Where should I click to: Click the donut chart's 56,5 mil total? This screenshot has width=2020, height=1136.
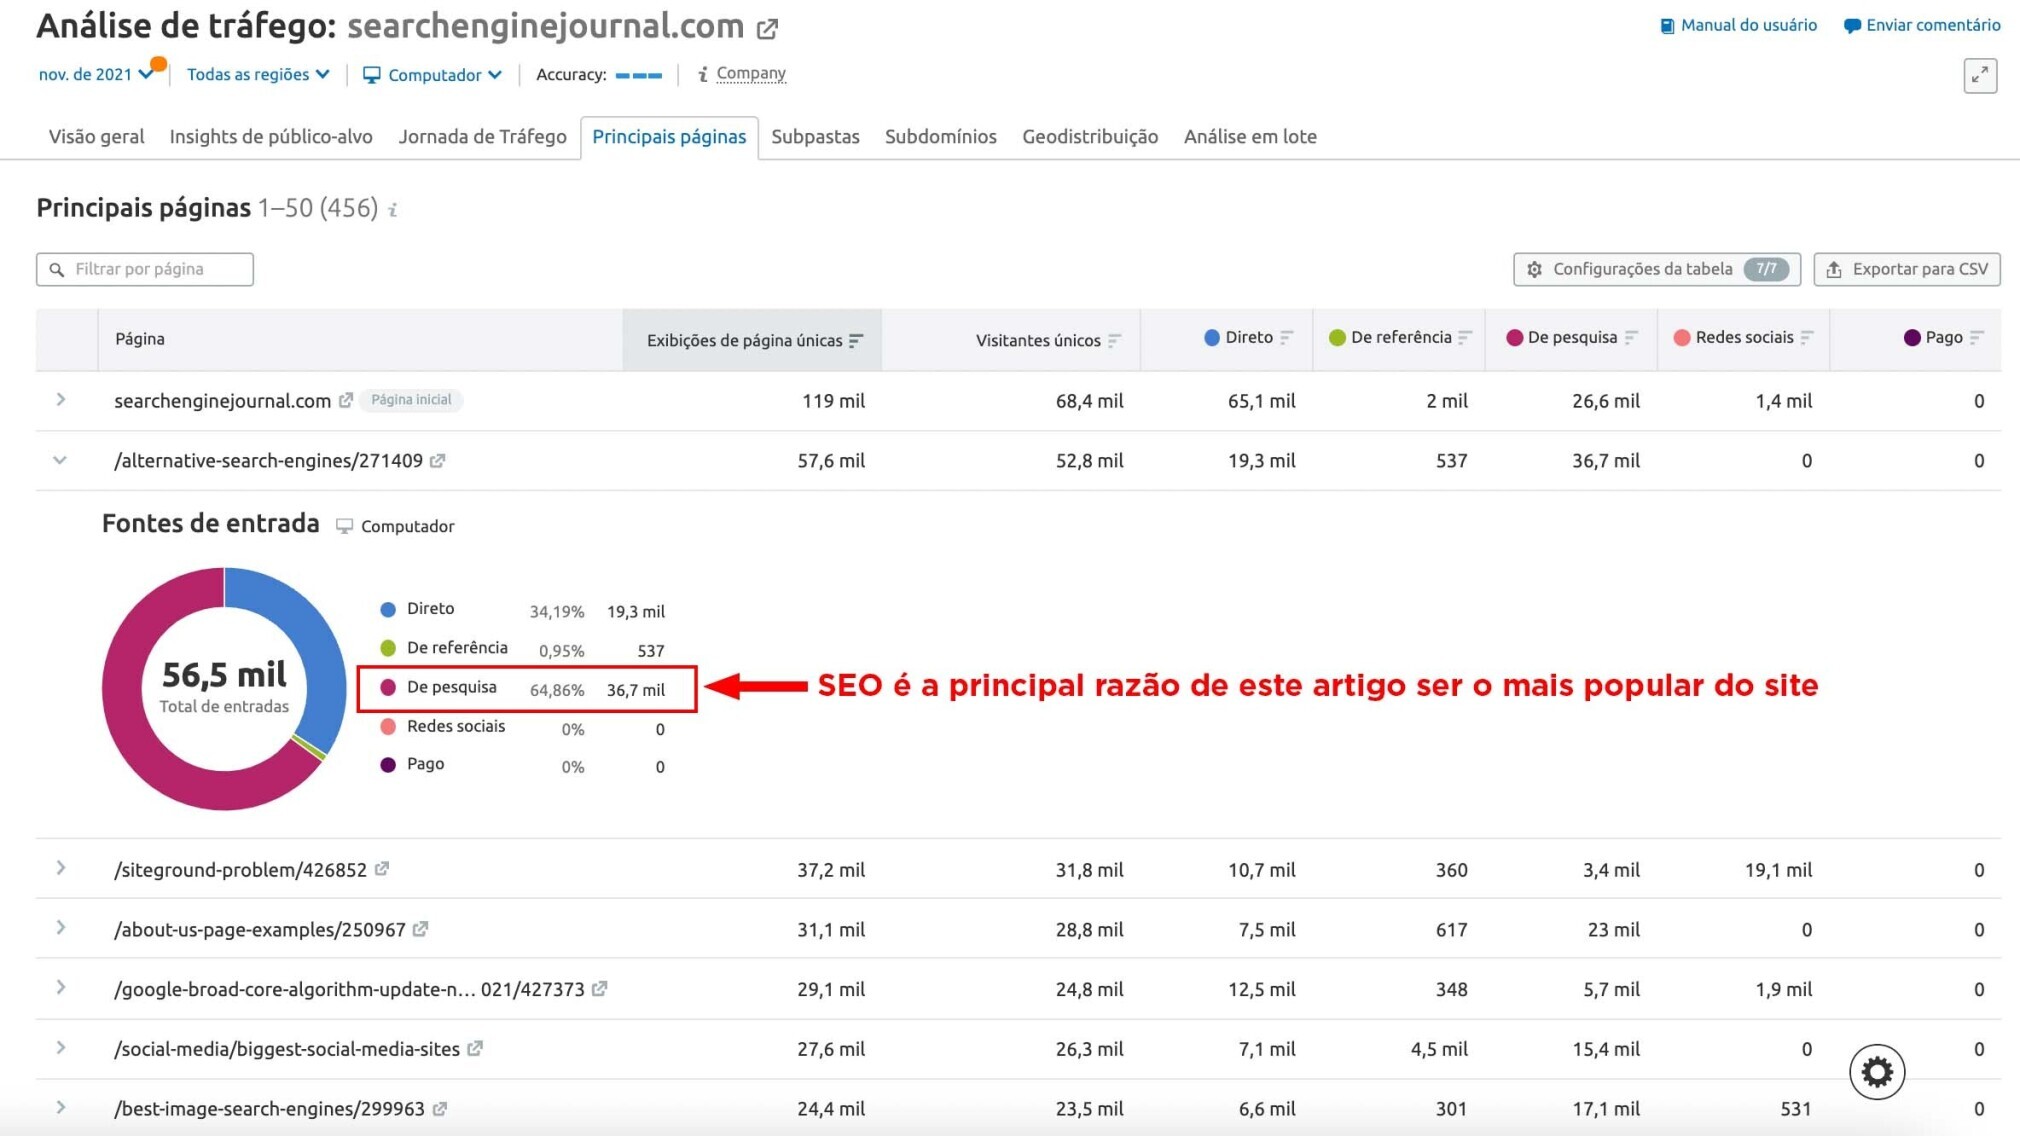224,675
